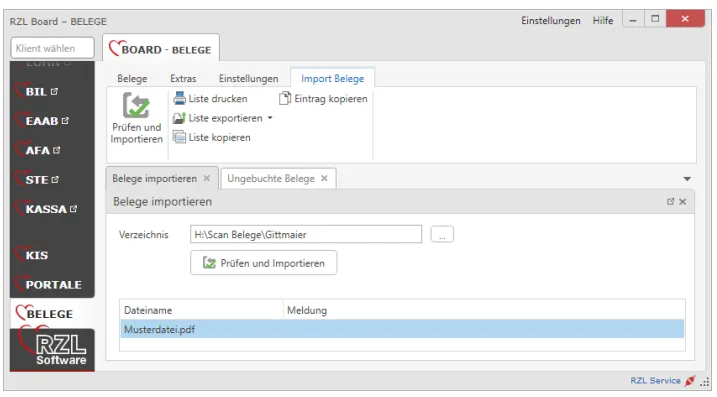Close the Belege importieren panel header

[x=683, y=202]
